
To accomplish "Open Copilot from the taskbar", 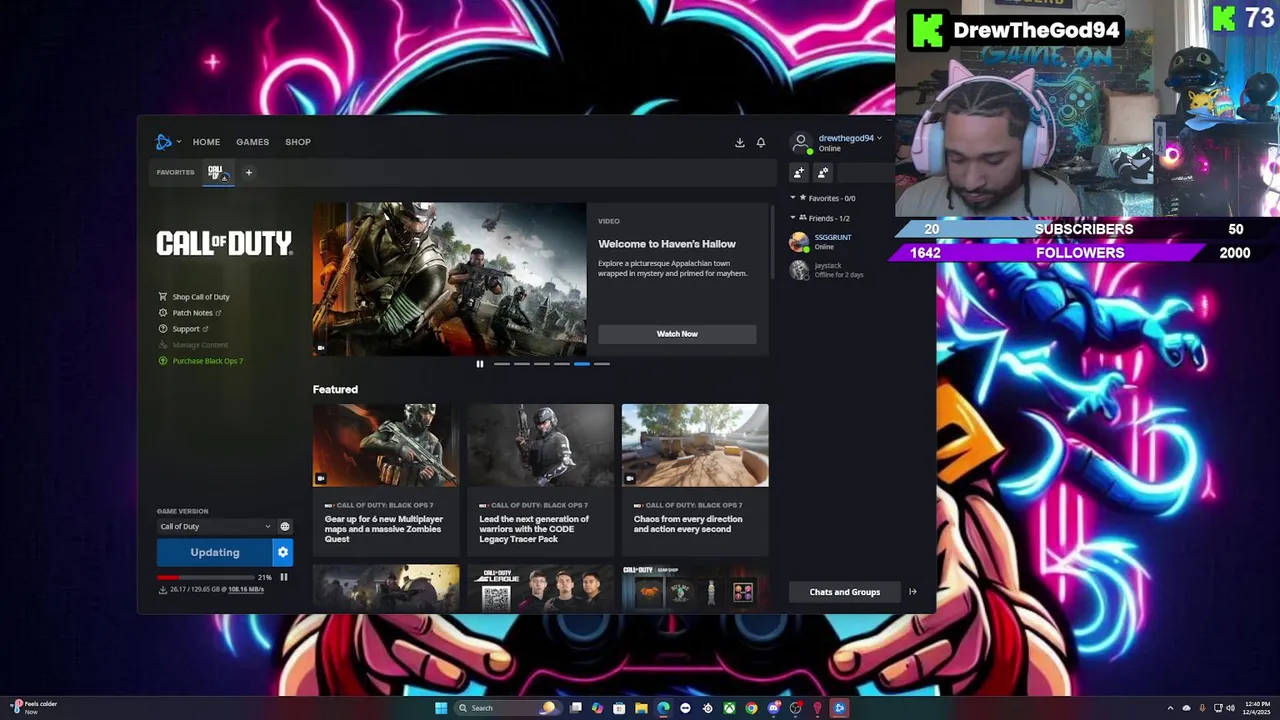I will tap(597, 708).
